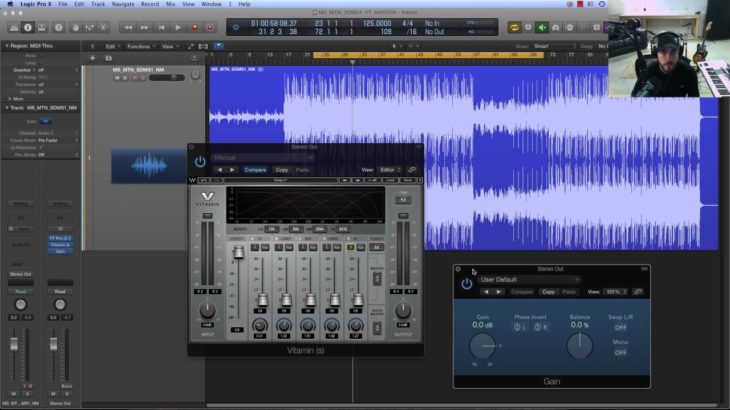Show the Mixer sliders icon
730x410 pixels.
(x=89, y=27)
